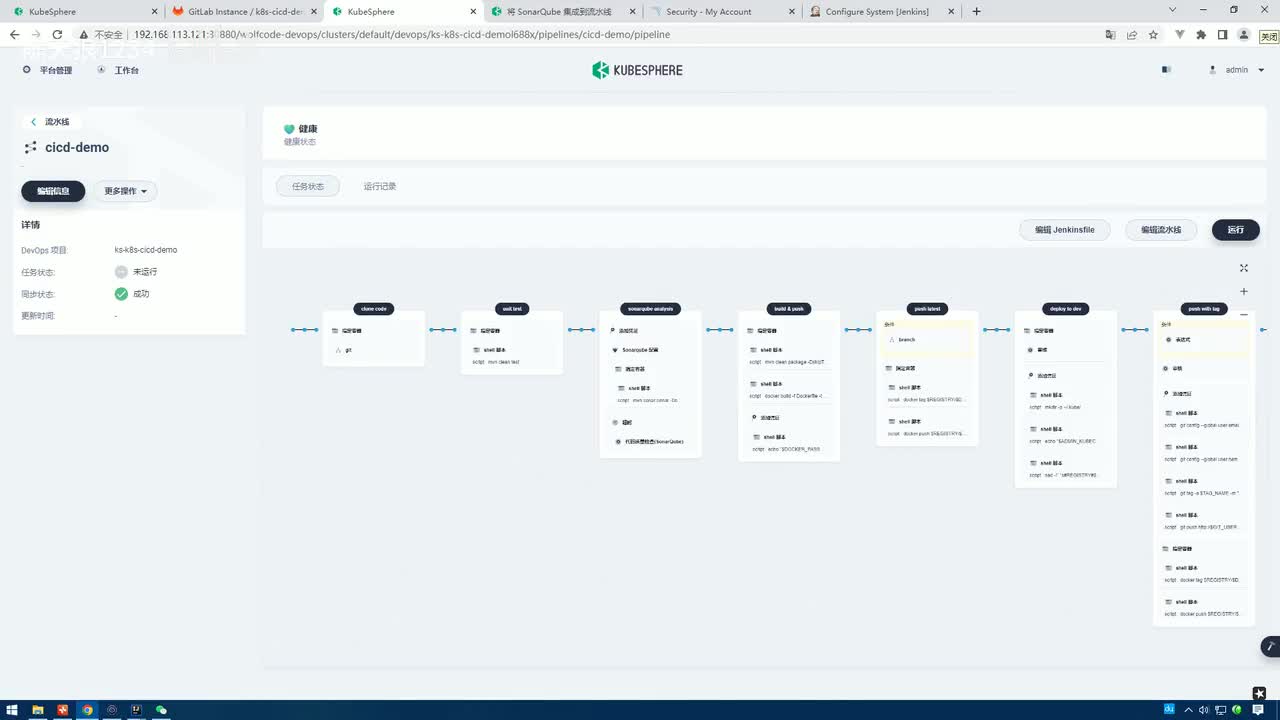This screenshot has width=1280, height=720.
Task: Open WeChat from the taskbar
Action: [x=161, y=710]
